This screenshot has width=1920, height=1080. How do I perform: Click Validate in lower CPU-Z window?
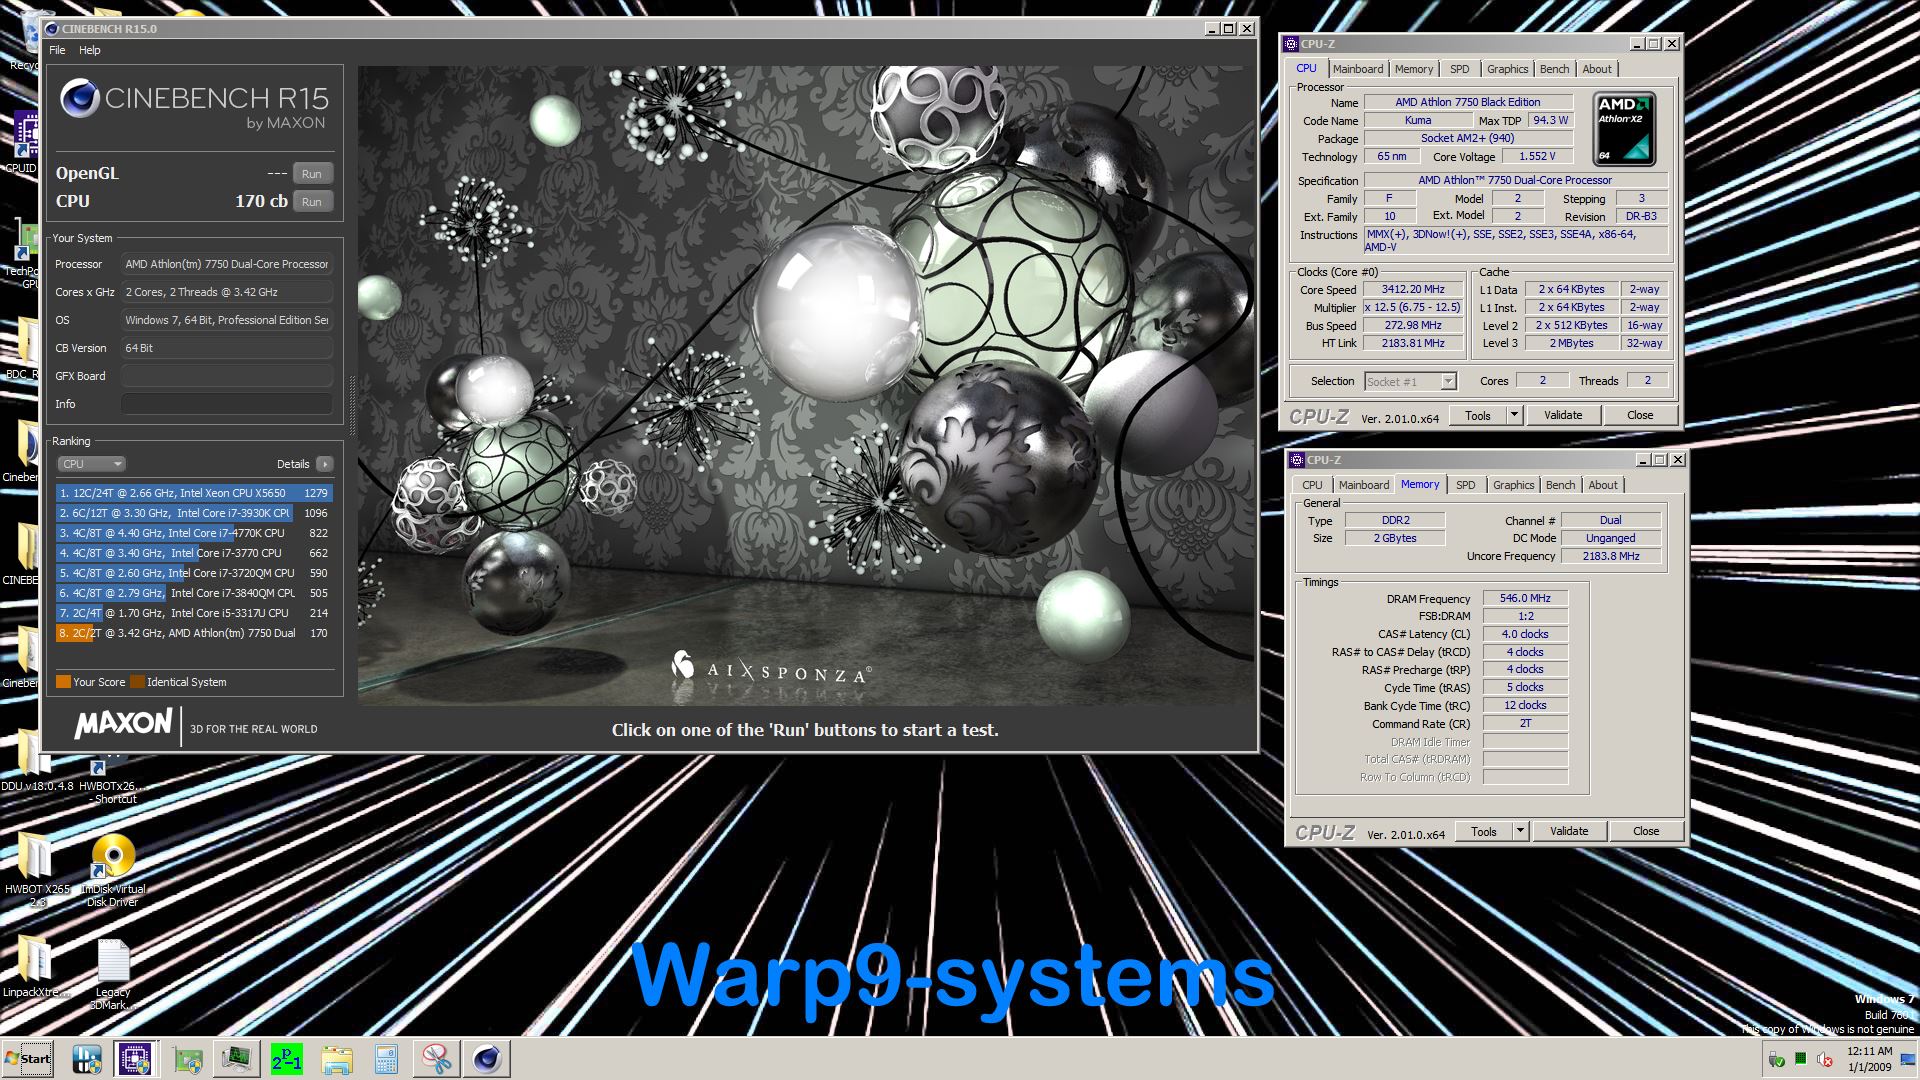(1569, 832)
